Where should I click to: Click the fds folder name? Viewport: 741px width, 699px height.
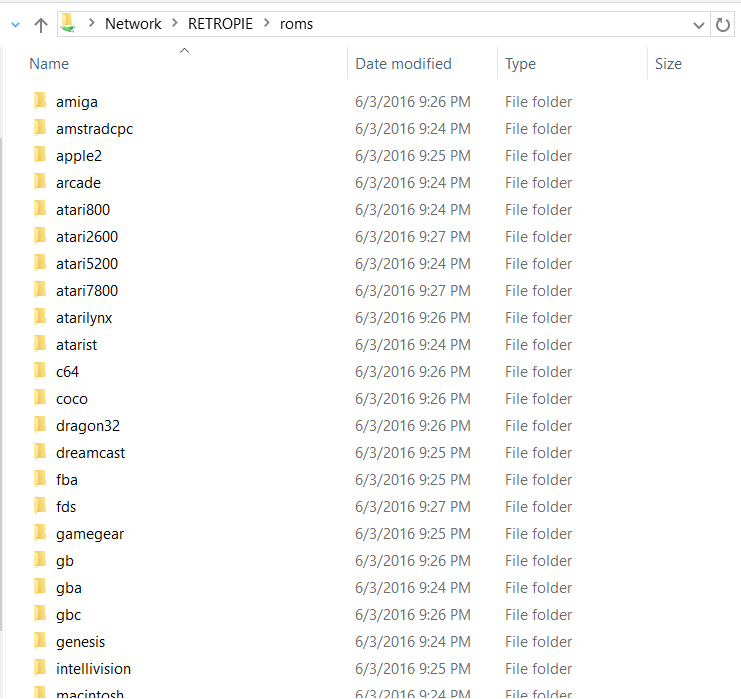pos(66,507)
